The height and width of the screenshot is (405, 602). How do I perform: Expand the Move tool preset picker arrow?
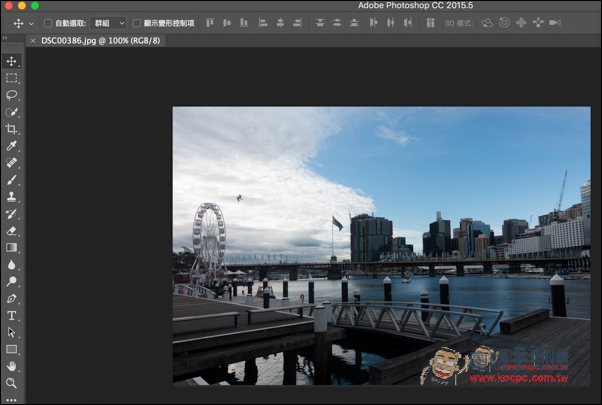31,24
